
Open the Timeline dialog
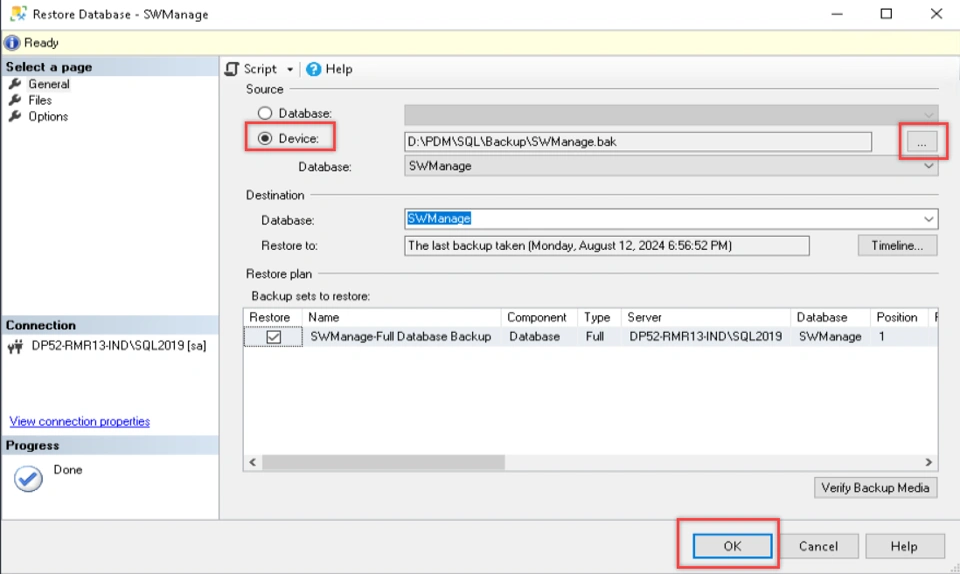point(897,246)
